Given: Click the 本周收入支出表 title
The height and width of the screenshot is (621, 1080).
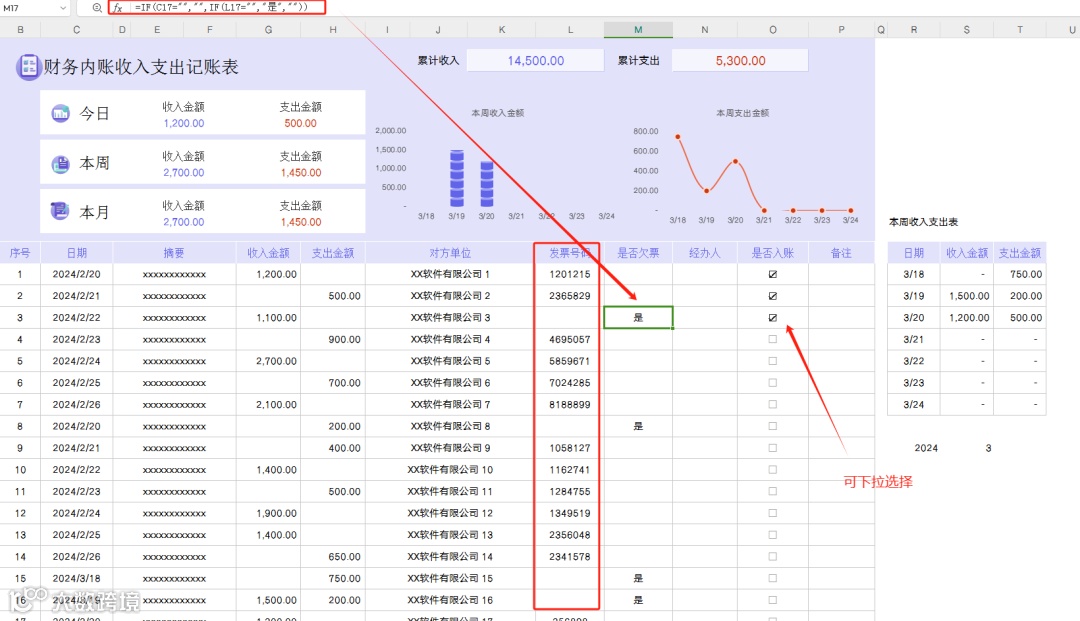Looking at the screenshot, I should (x=923, y=222).
